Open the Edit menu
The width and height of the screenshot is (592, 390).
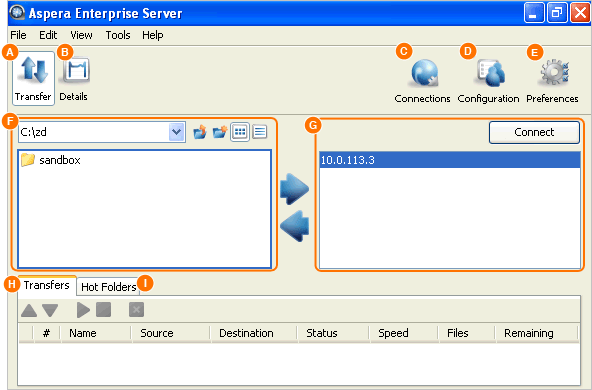click(x=48, y=35)
